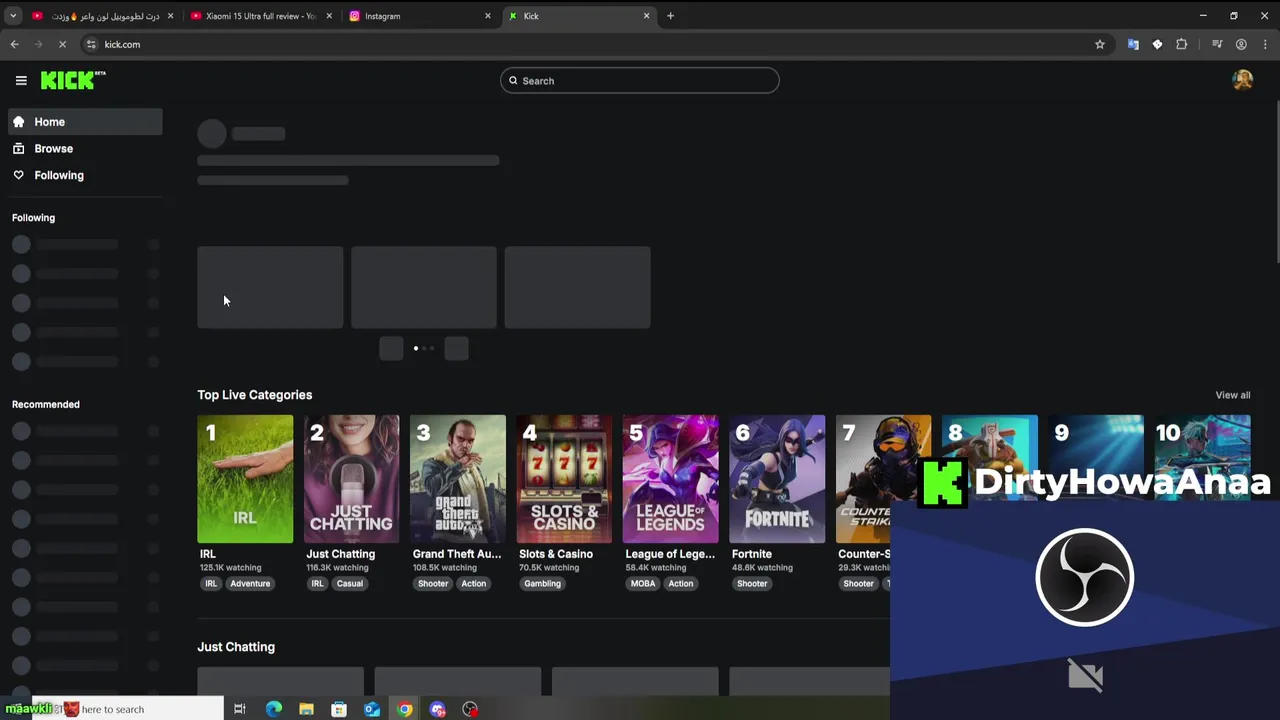Image resolution: width=1280 pixels, height=720 pixels.
Task: Click the Action tag under League of Legends
Action: coord(681,584)
